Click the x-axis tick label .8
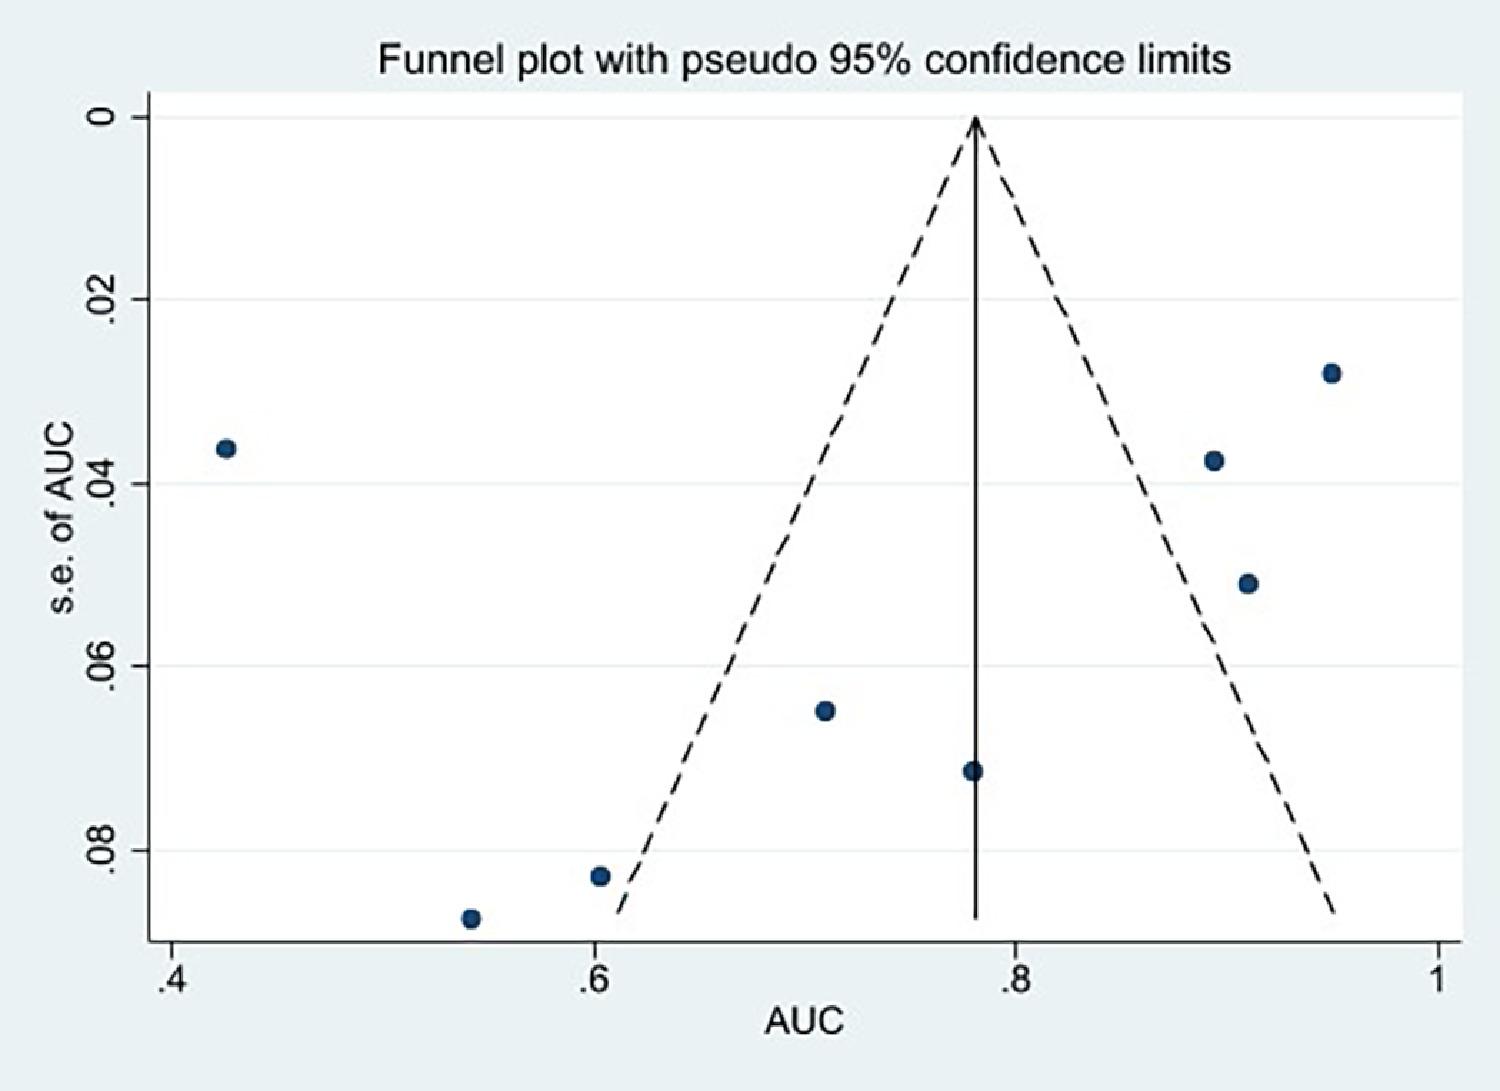 pos(1015,977)
